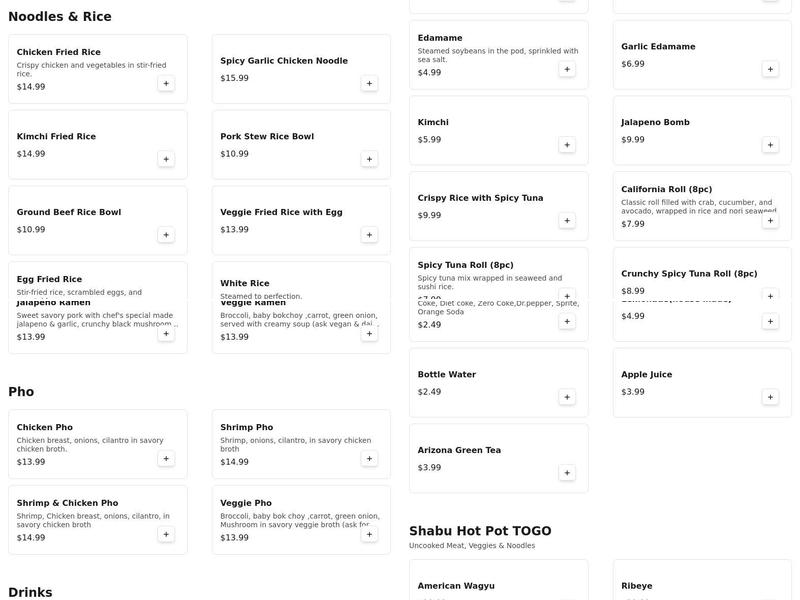
Task: Click plus on Garlic Edamame
Action: point(769,69)
